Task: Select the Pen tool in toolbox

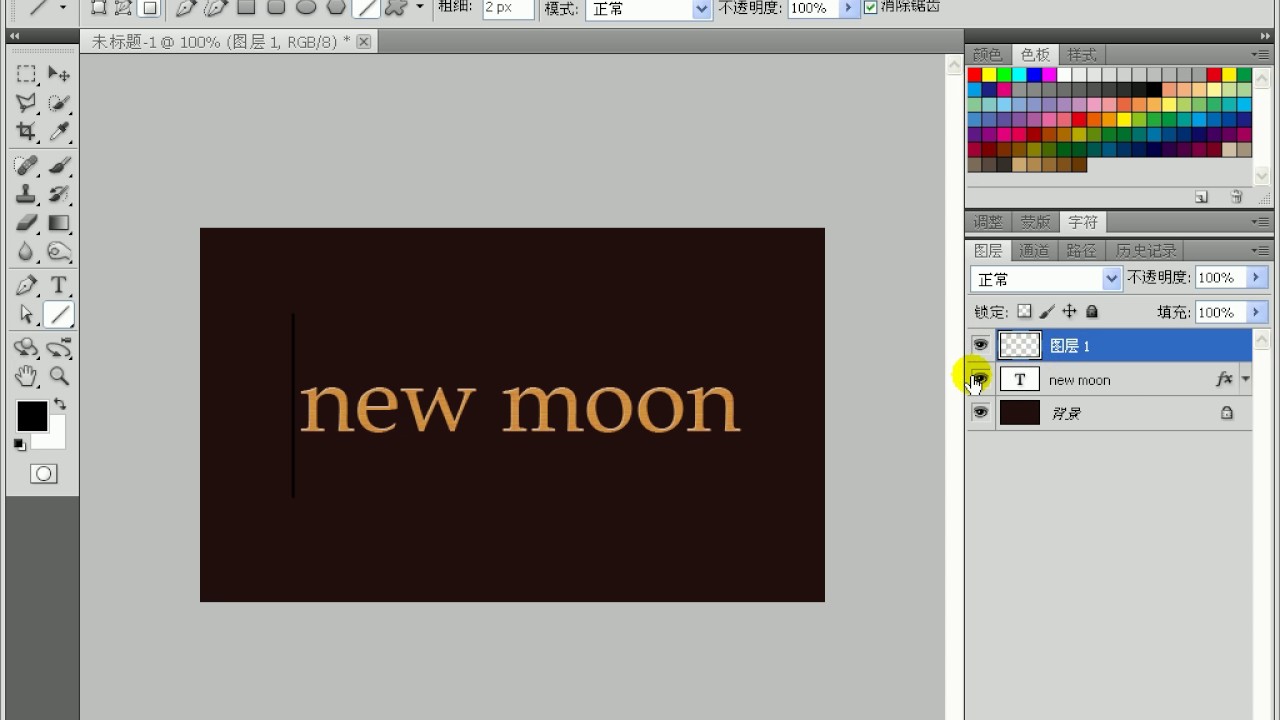Action: tap(26, 285)
